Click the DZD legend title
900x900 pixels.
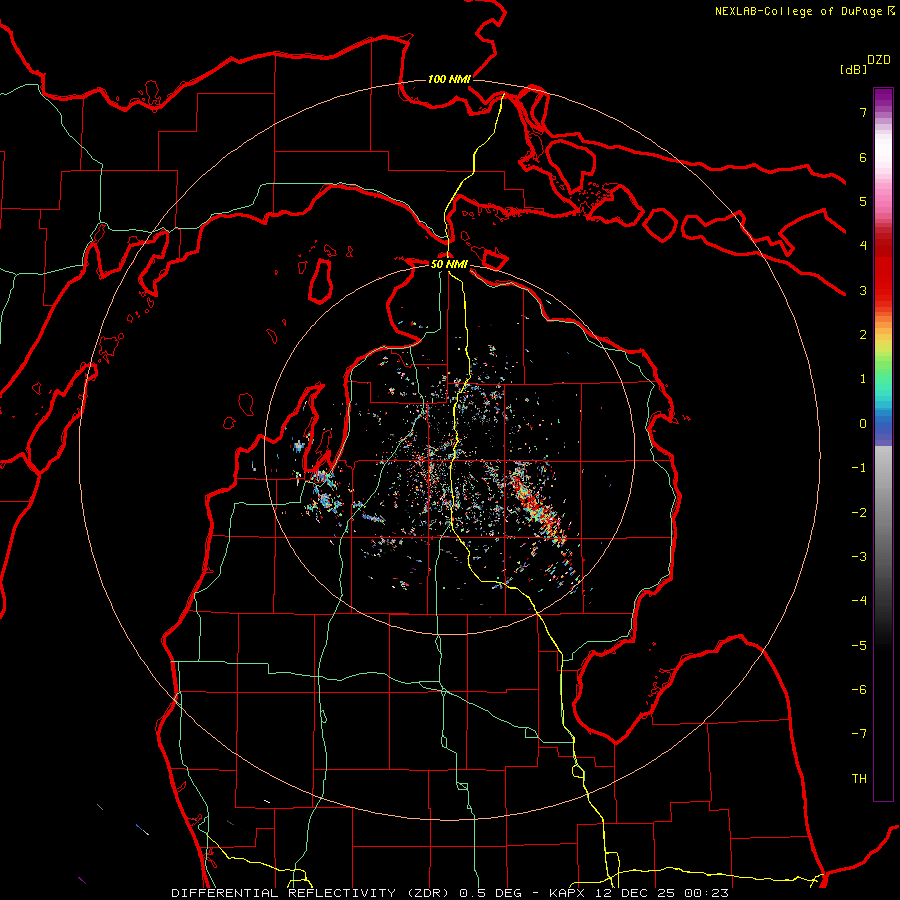click(879, 60)
